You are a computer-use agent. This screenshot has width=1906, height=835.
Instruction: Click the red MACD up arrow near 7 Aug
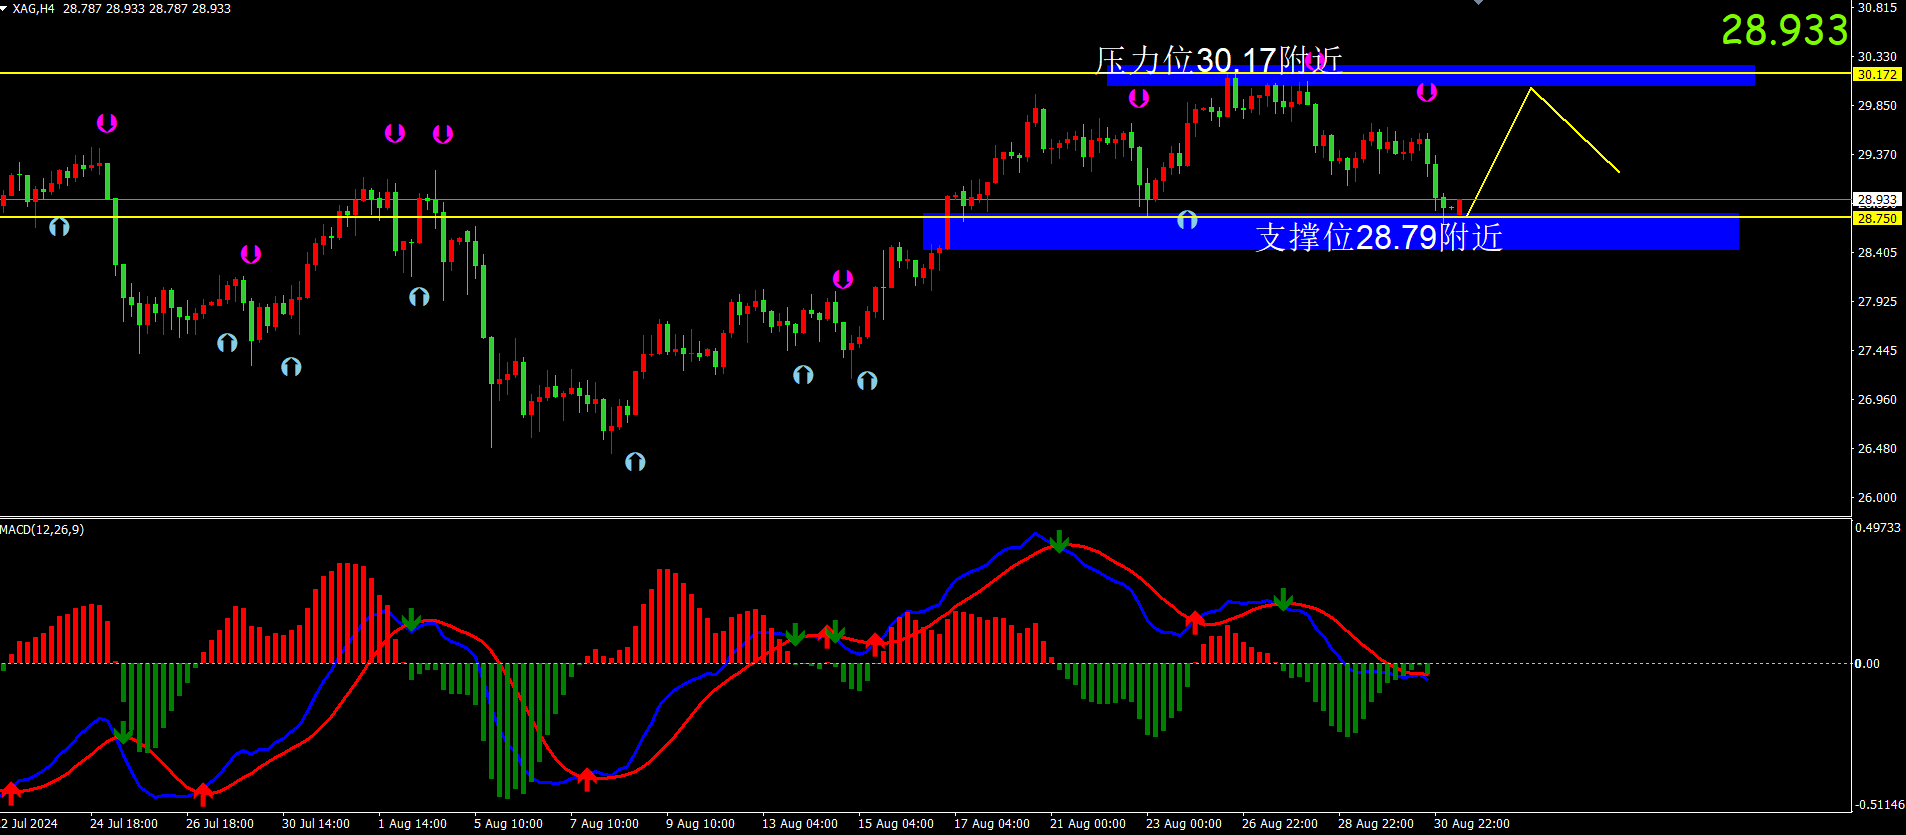587,778
